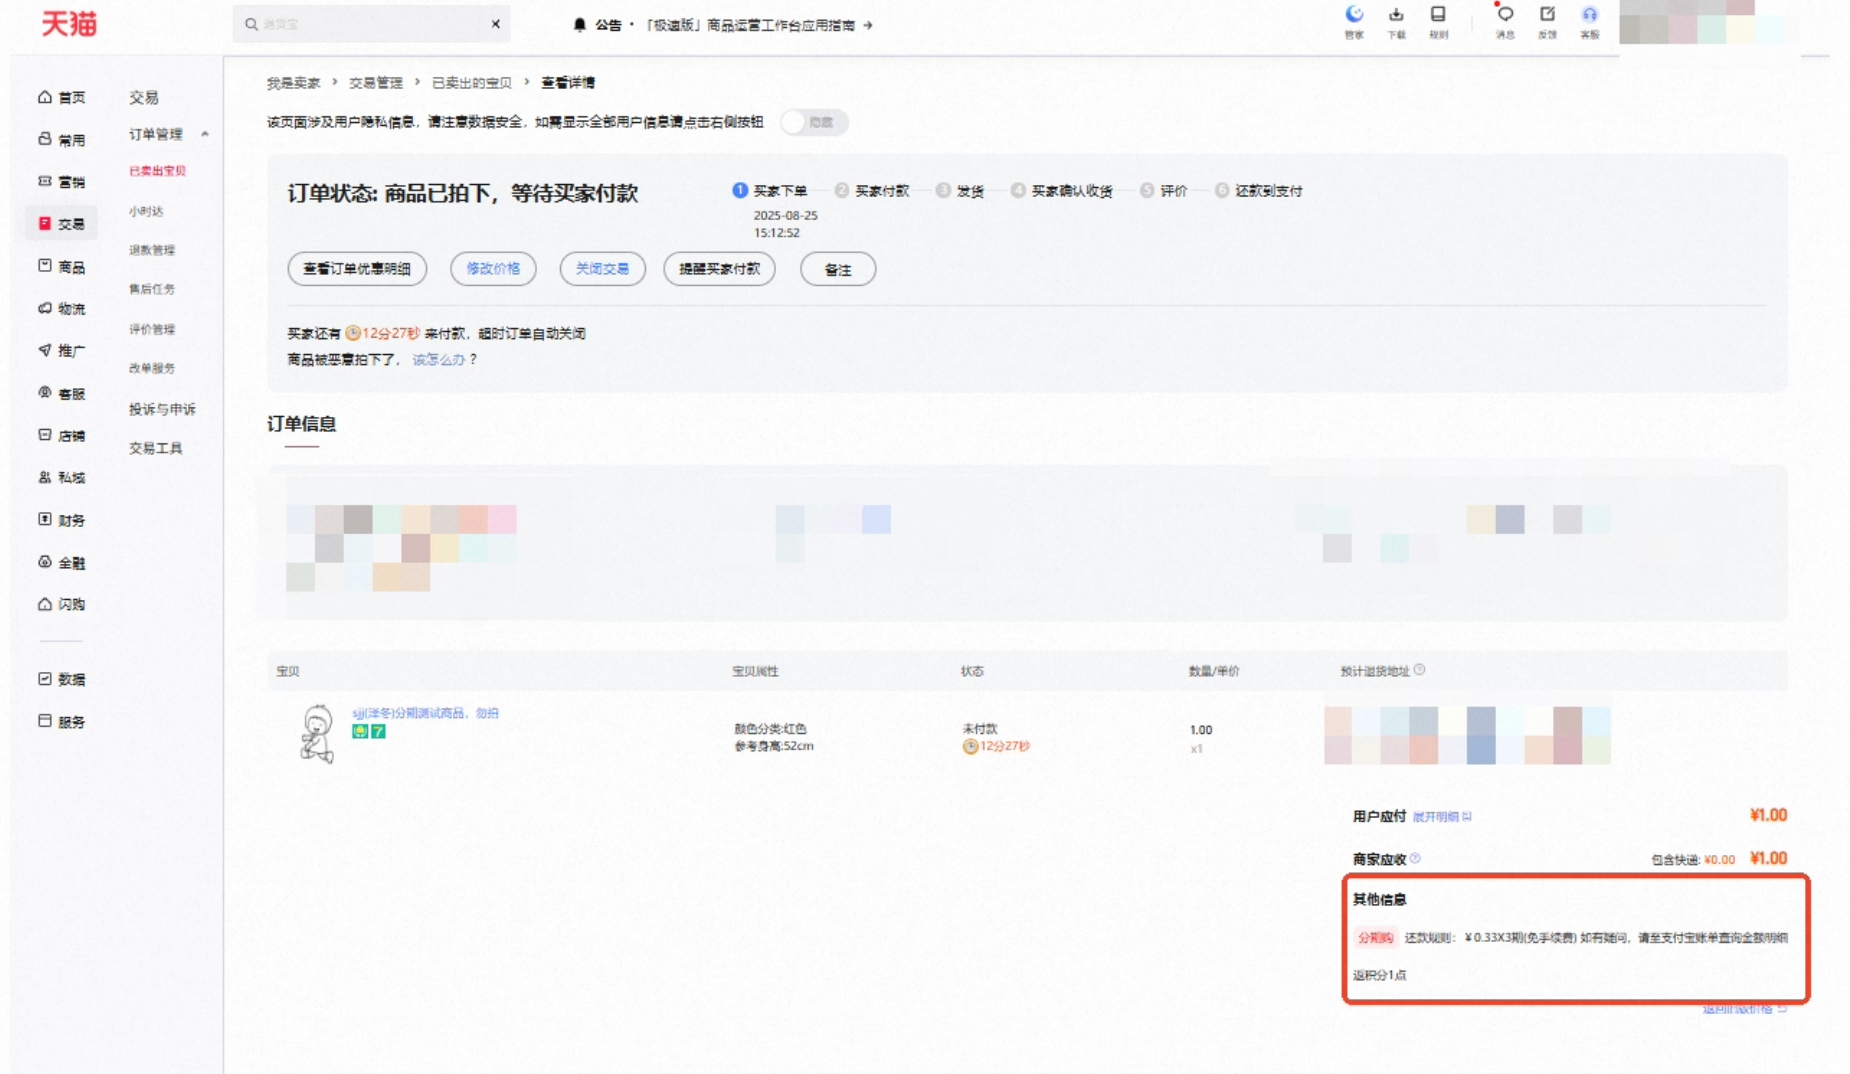The height and width of the screenshot is (1074, 1850).
Task: Open the announcement arrow link
Action: [867, 25]
